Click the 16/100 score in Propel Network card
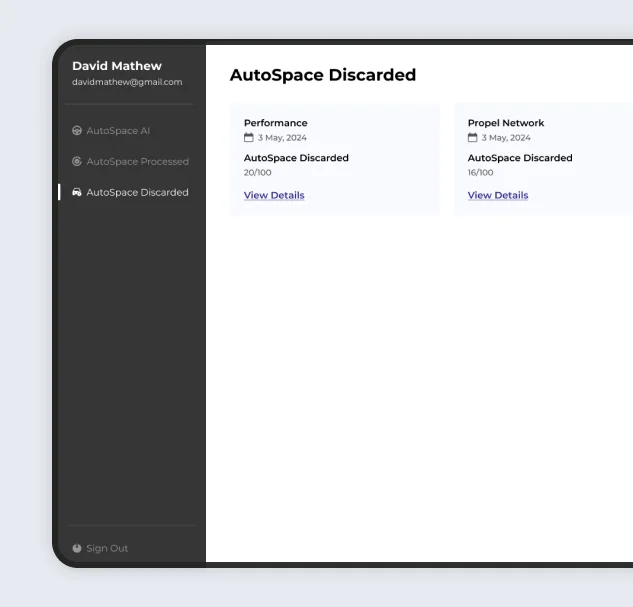 click(x=481, y=172)
